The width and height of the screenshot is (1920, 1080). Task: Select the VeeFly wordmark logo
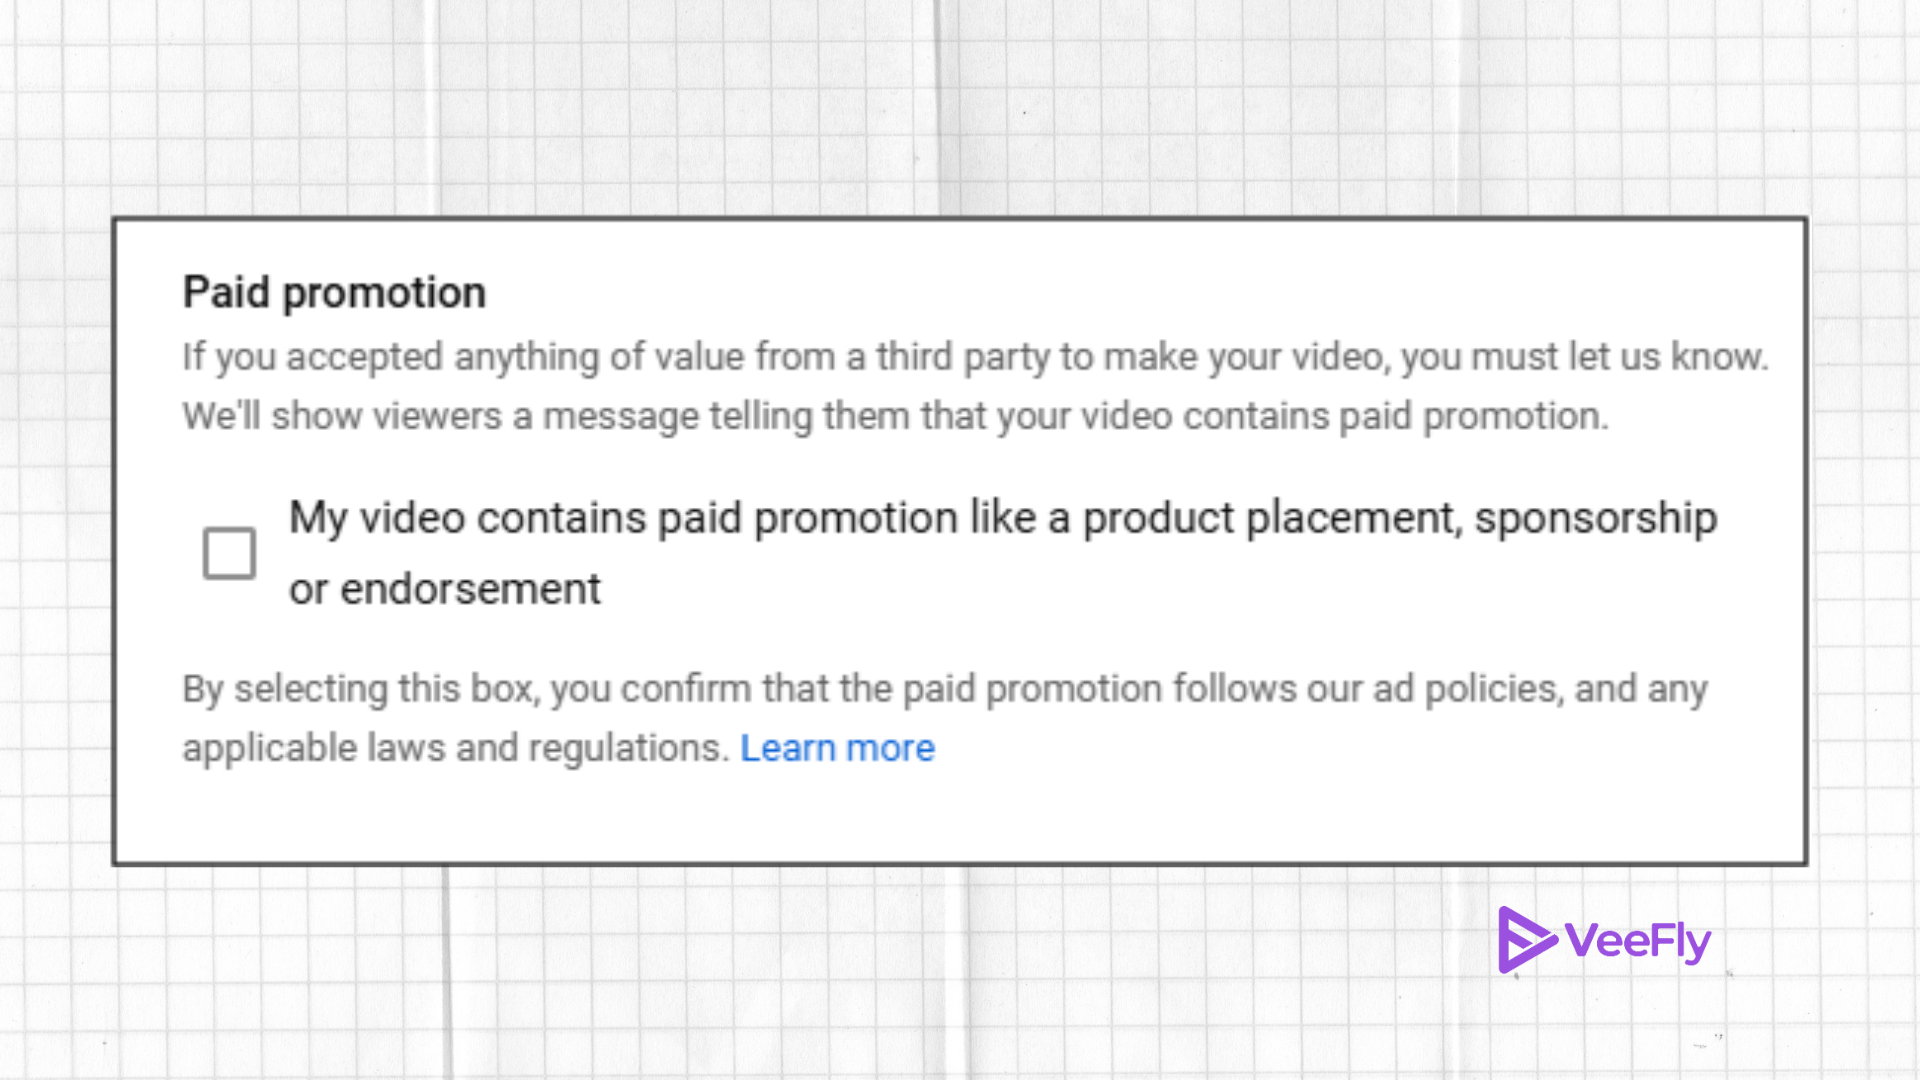(x=1638, y=939)
